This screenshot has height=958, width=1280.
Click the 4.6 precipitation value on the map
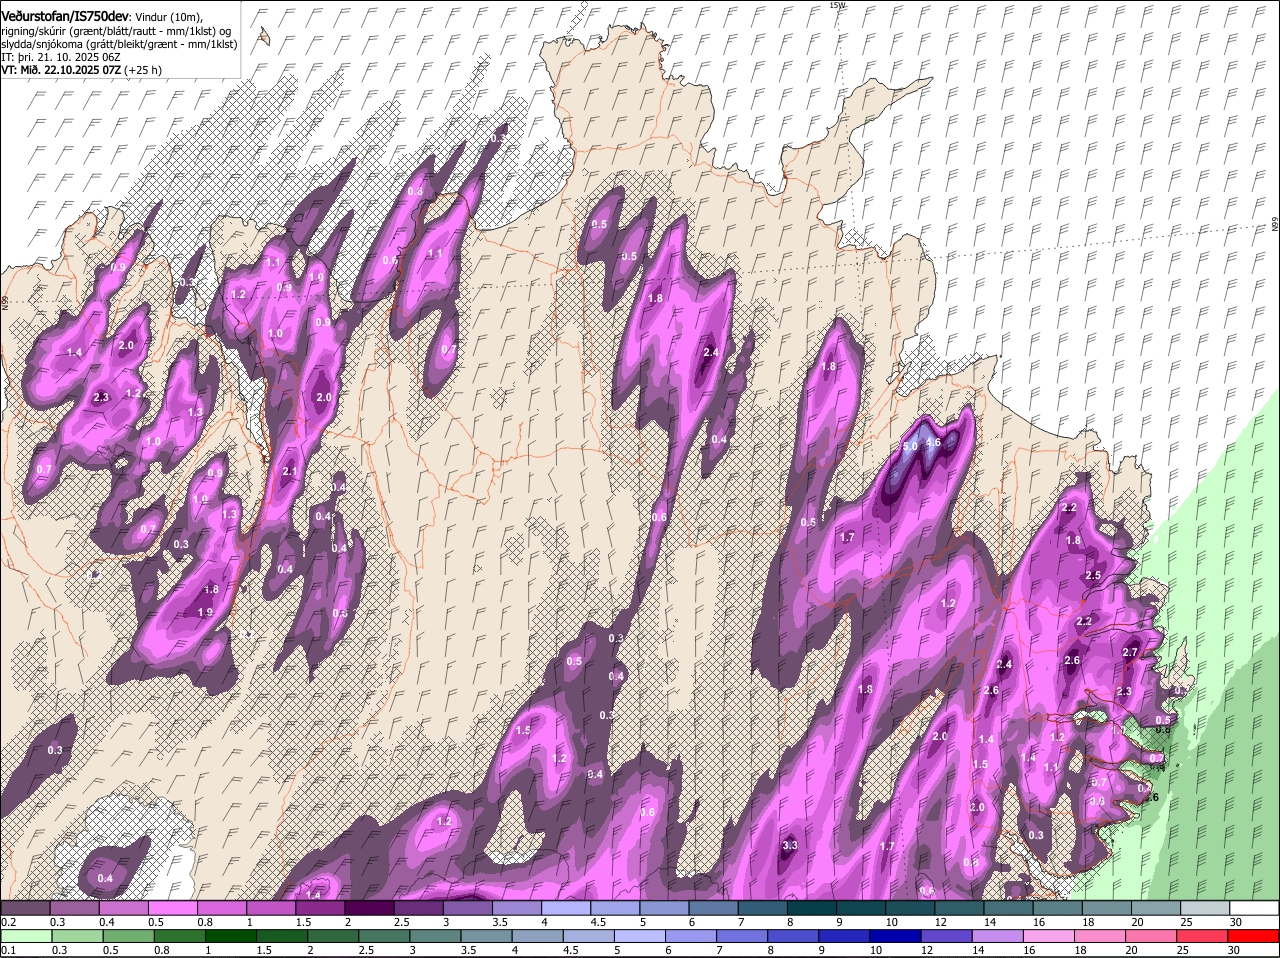point(933,443)
